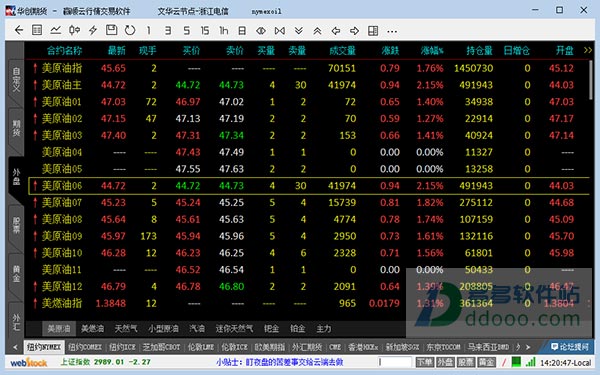Open the three-dots more options menu
Screen dimensions: 600x375
[x=392, y=31]
